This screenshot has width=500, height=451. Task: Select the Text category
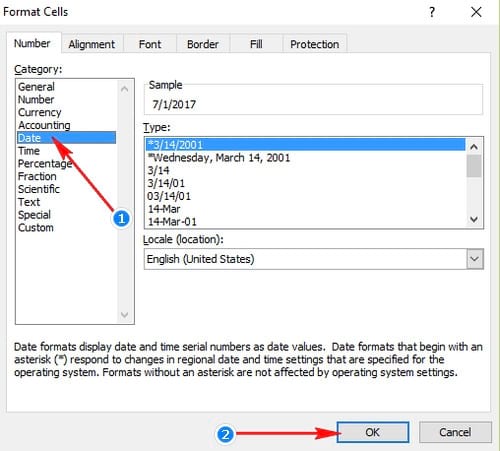pos(67,202)
